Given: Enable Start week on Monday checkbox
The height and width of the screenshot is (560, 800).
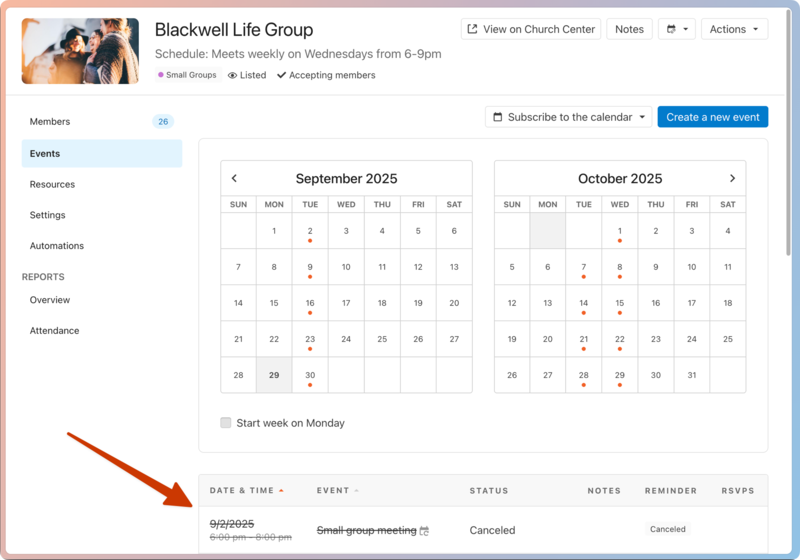Looking at the screenshot, I should tap(226, 423).
